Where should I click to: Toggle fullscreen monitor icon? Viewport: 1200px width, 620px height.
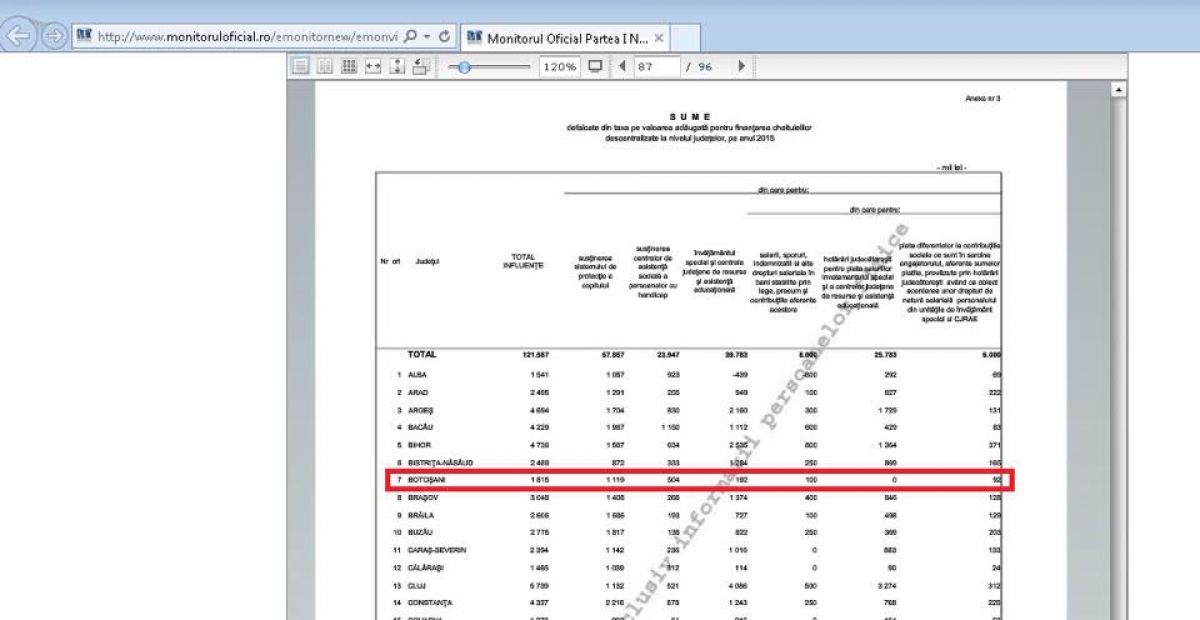(596, 66)
